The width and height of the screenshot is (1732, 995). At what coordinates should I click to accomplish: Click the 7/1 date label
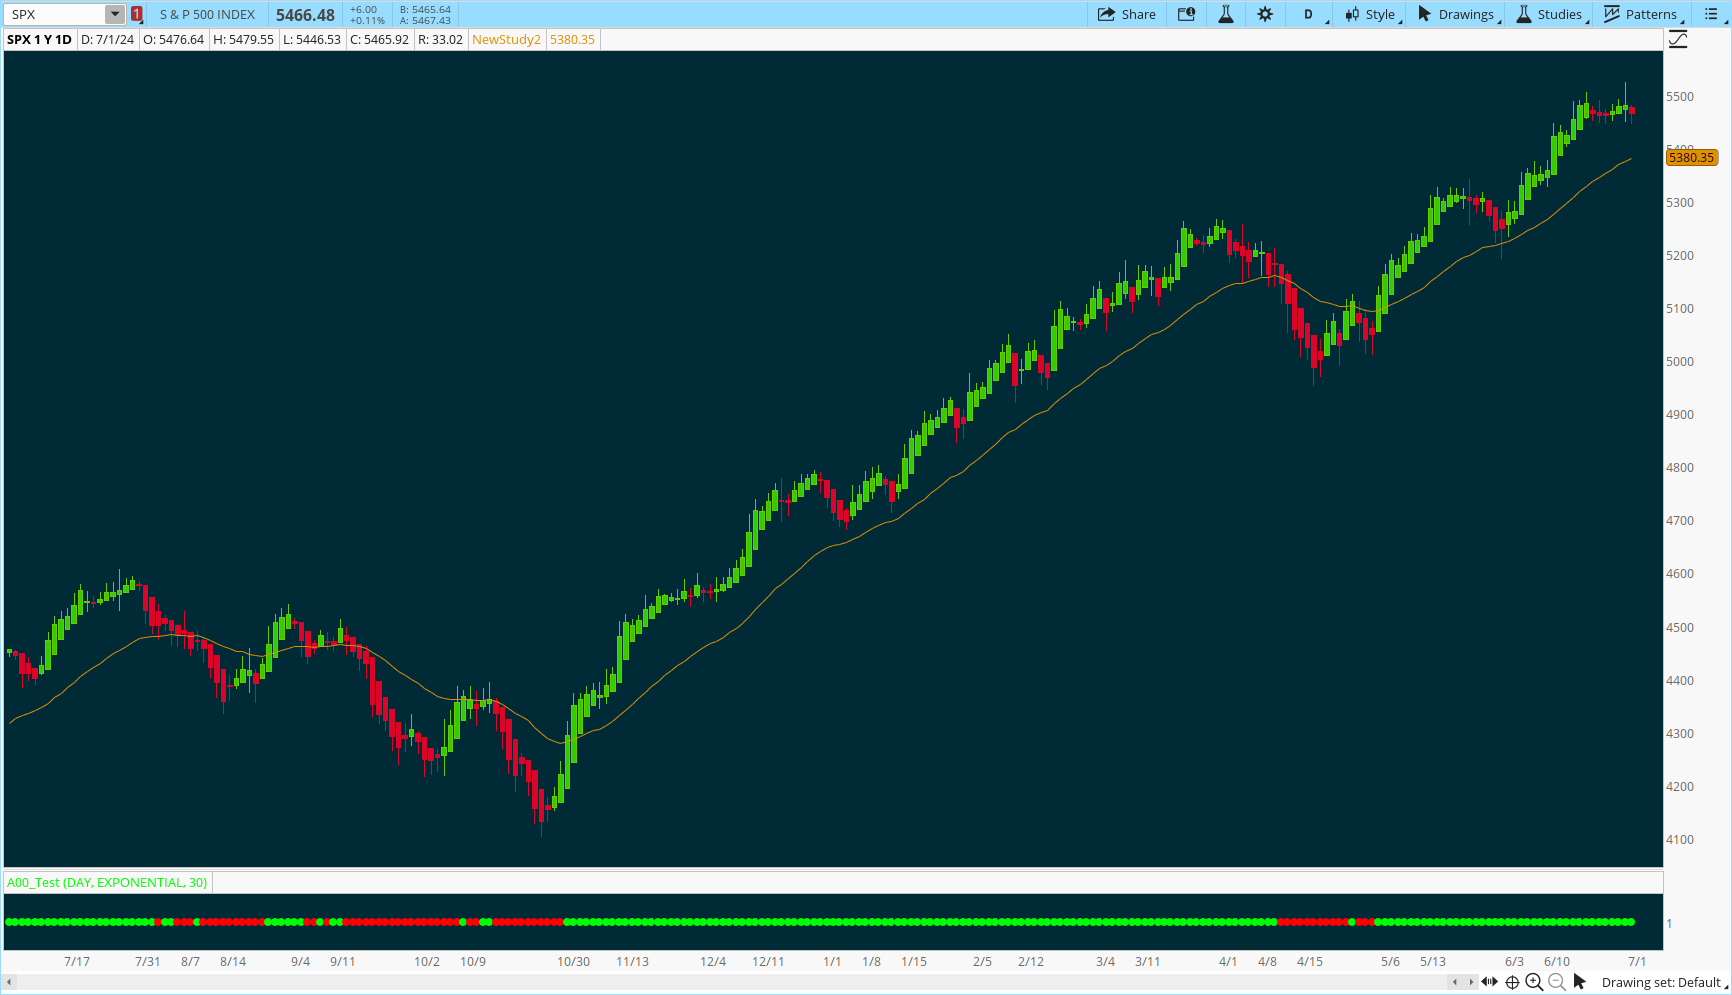[x=1637, y=961]
